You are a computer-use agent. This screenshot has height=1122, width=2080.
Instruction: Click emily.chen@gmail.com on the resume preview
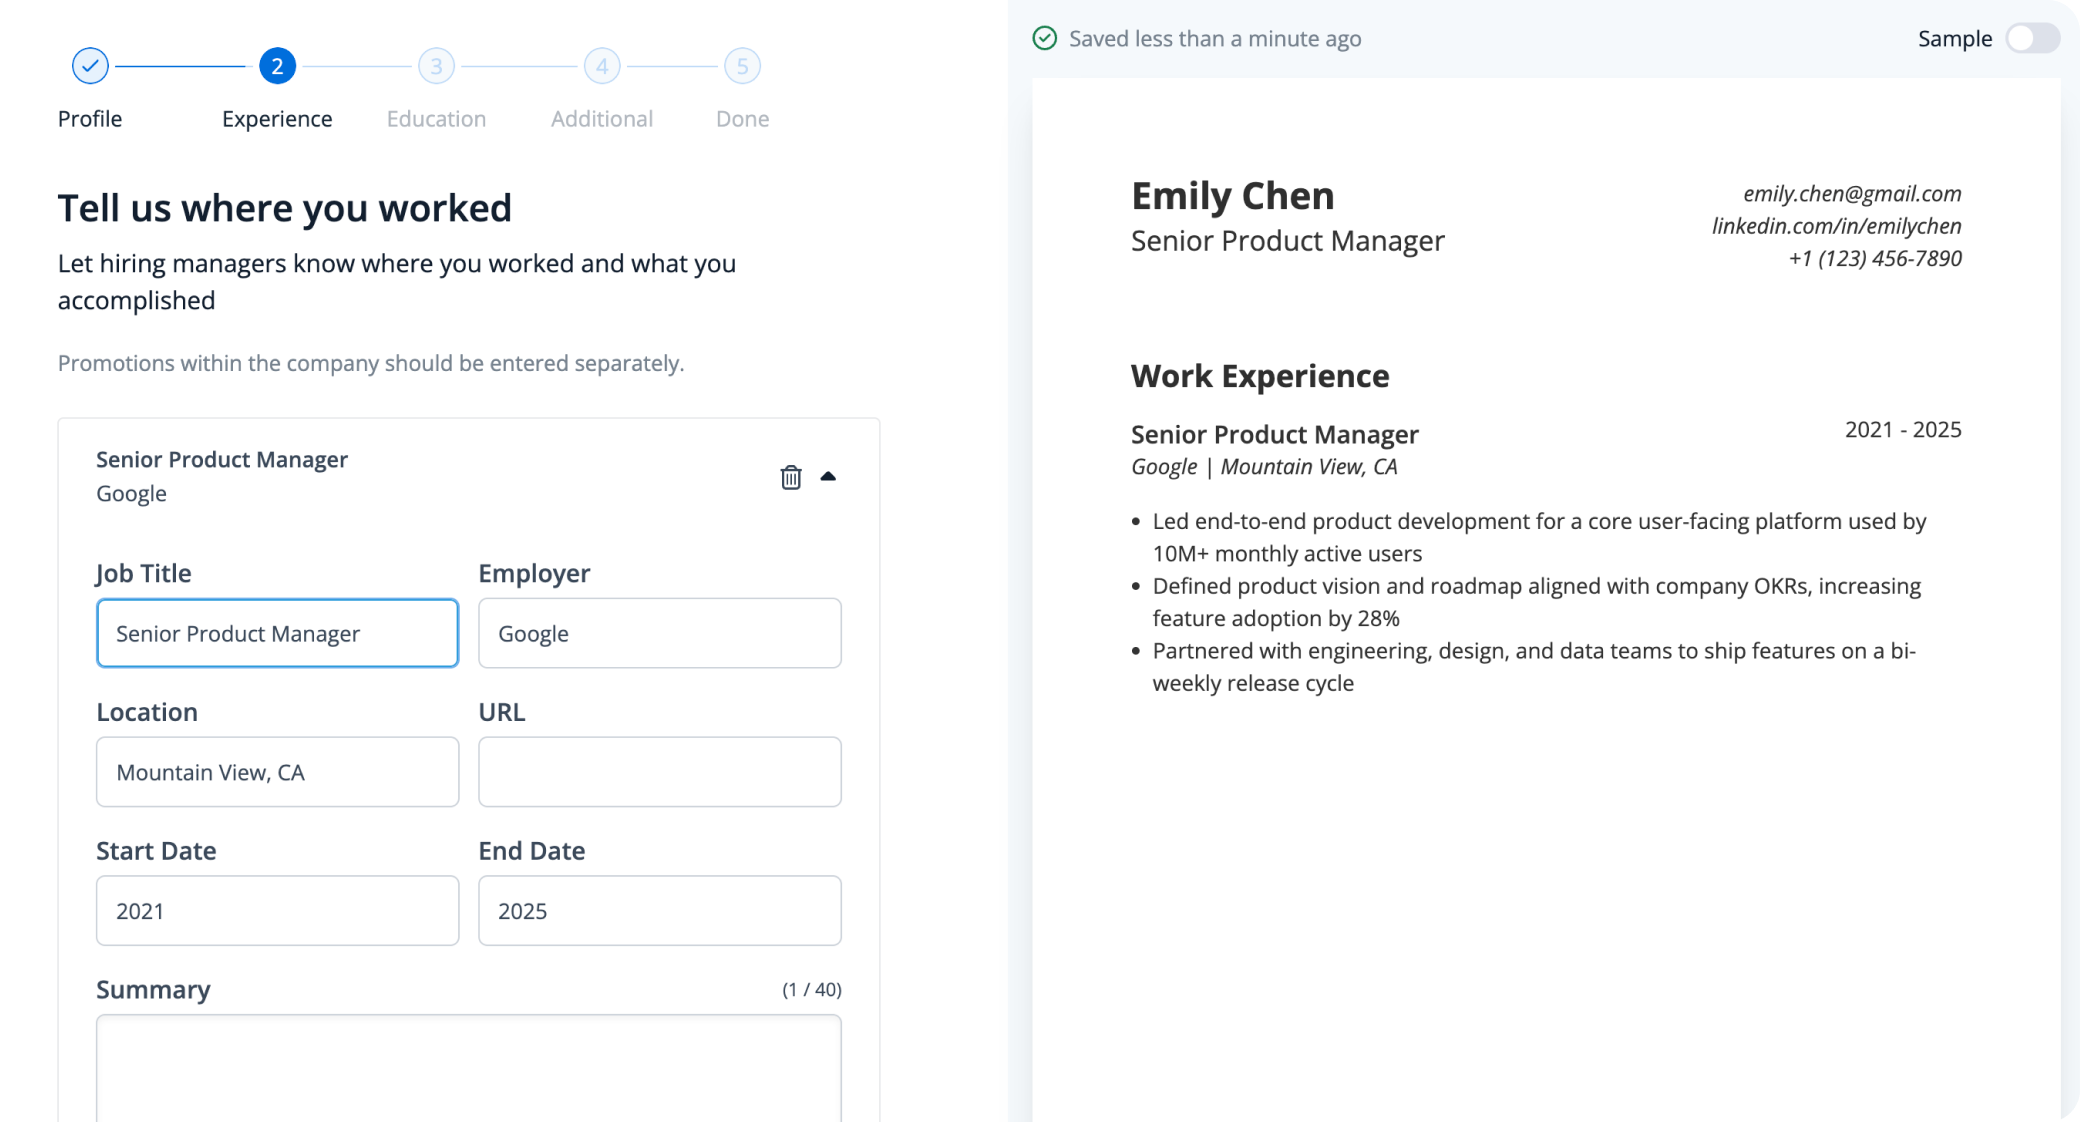(1852, 193)
